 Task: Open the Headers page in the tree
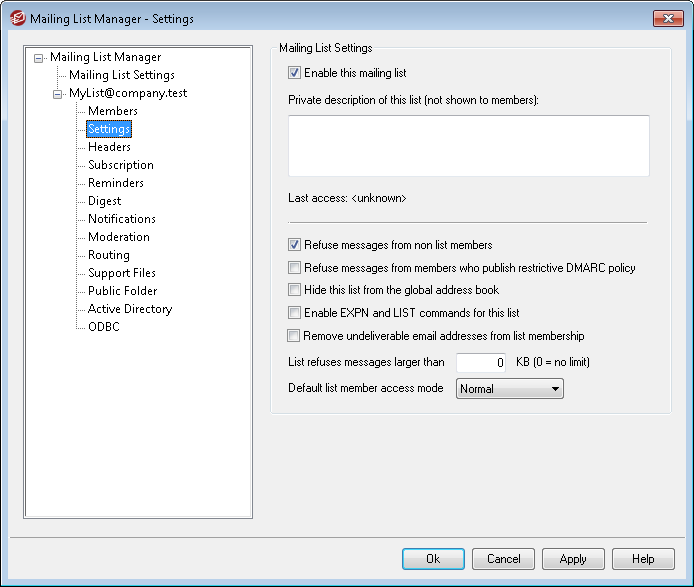tap(109, 147)
